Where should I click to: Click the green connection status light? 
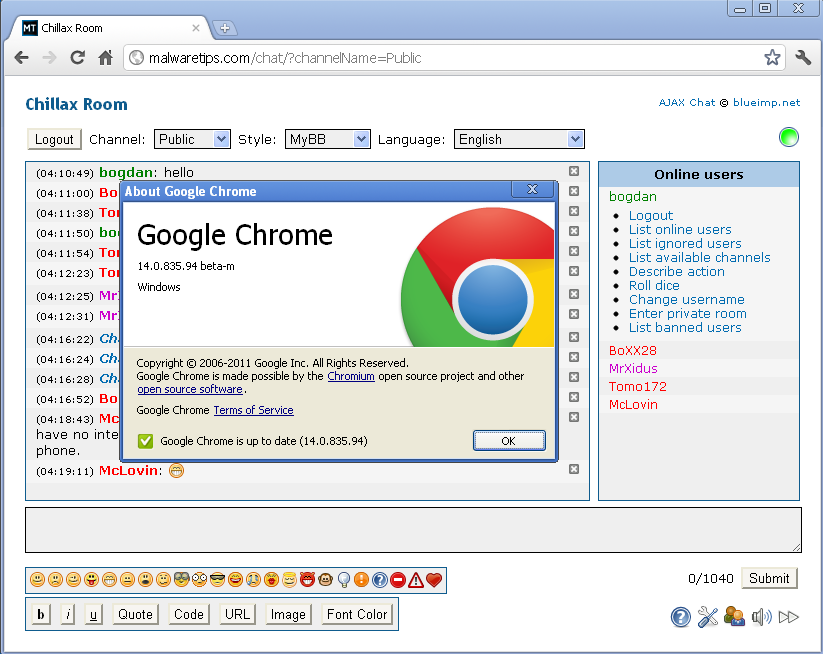coord(788,138)
